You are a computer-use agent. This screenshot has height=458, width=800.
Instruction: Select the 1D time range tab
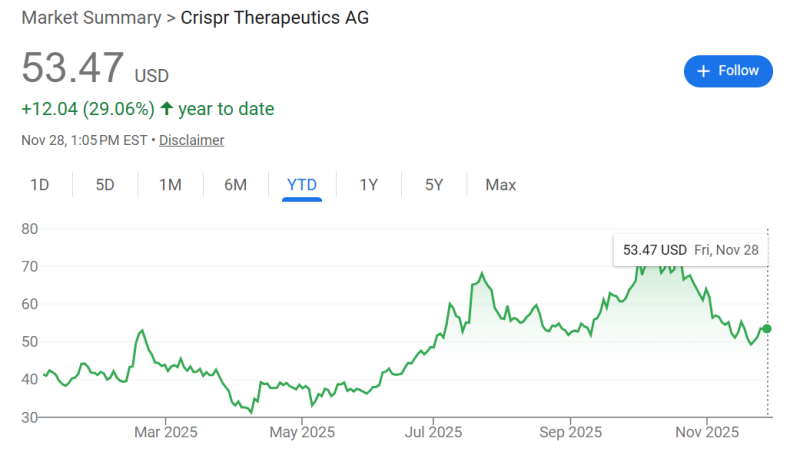[40, 184]
